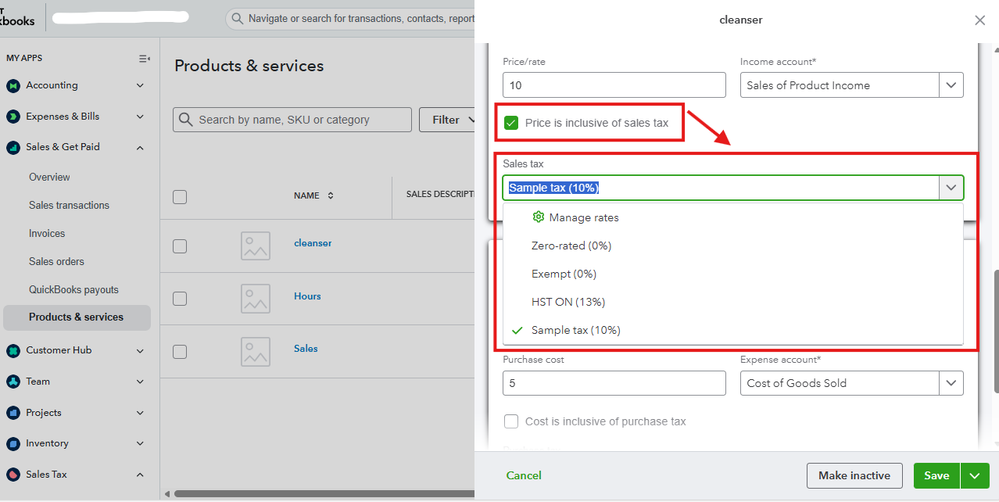Sort by the NAME column arrows
Viewport: 999px width, 502px height.
(x=331, y=196)
